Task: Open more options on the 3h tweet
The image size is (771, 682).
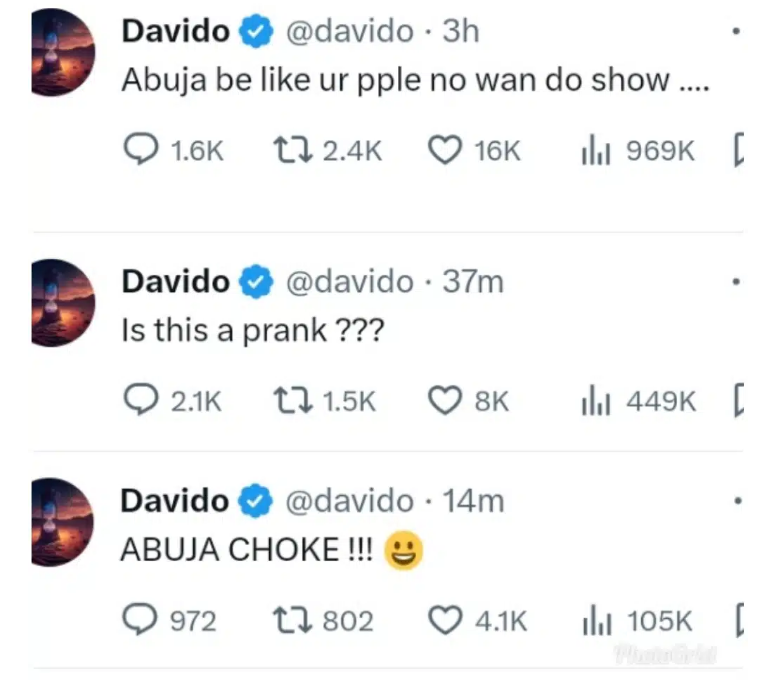Action: point(736,31)
